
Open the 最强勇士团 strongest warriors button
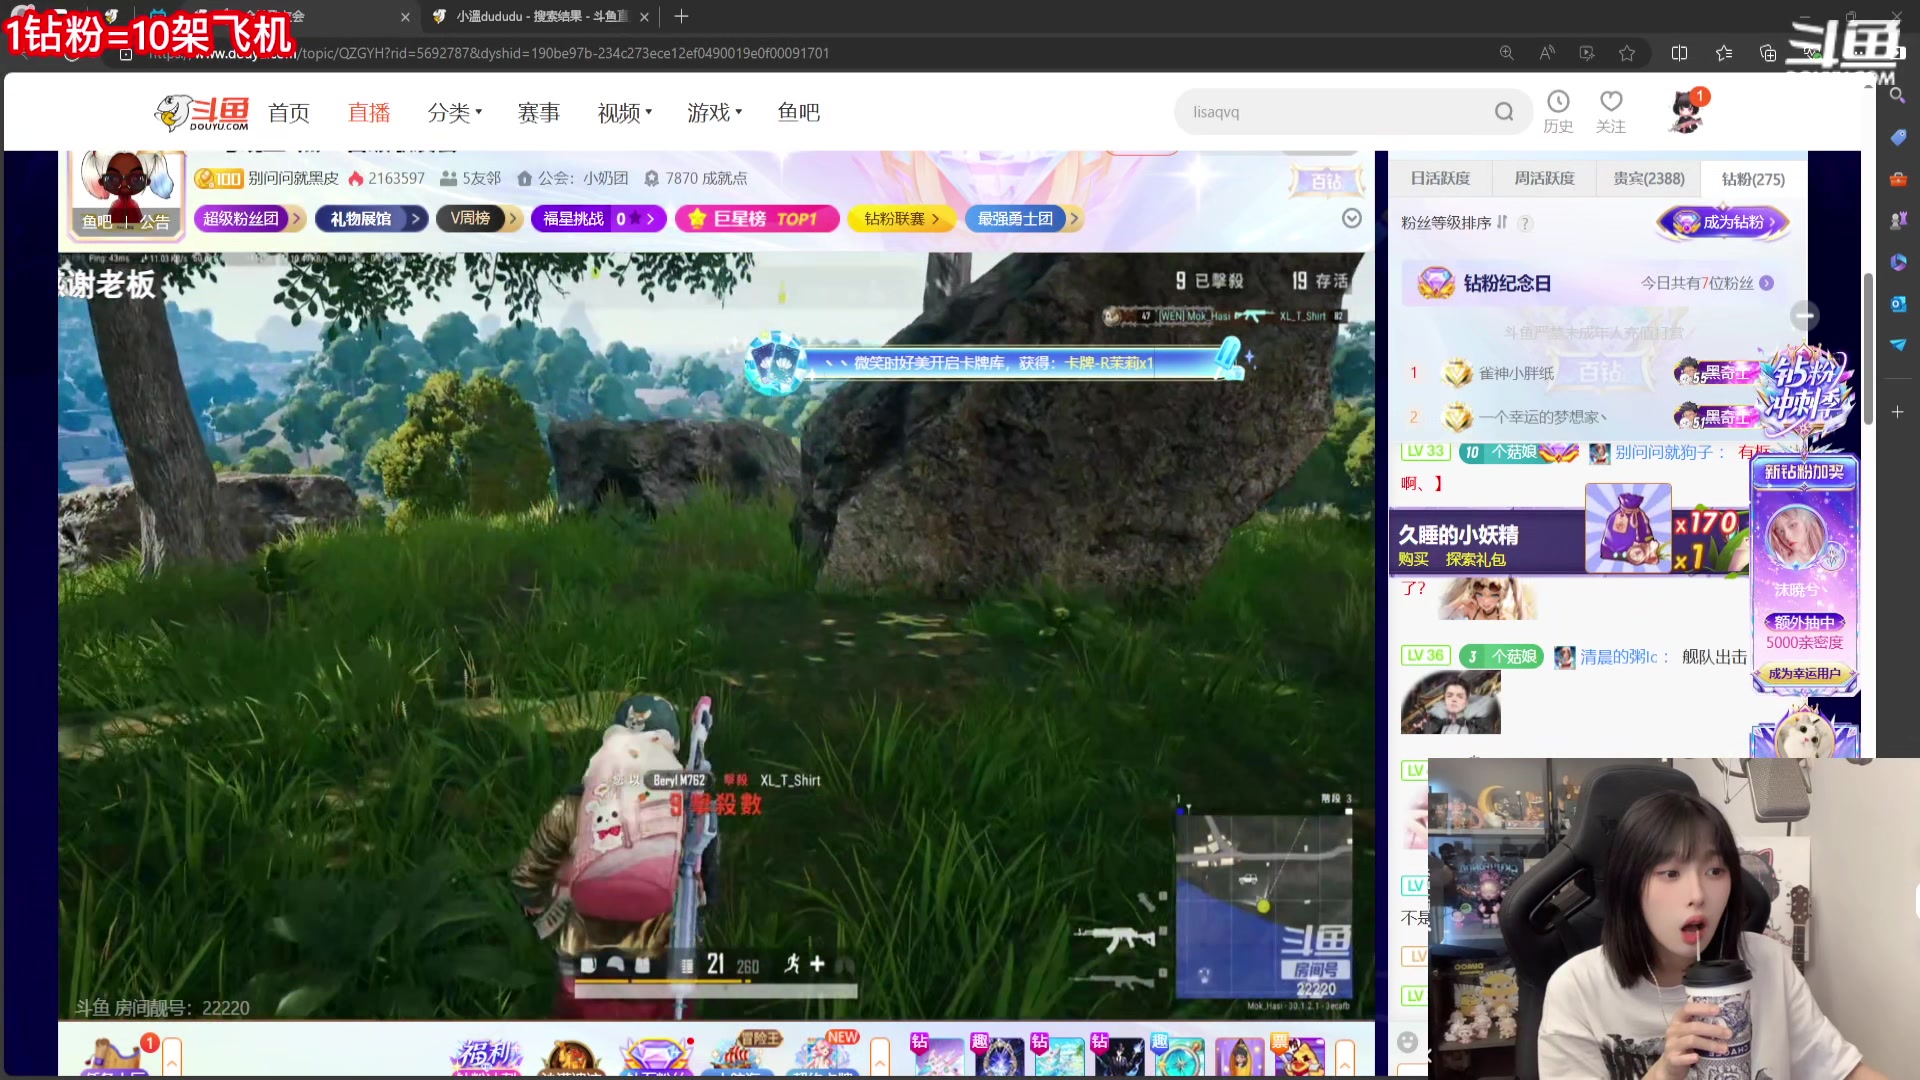point(1022,218)
